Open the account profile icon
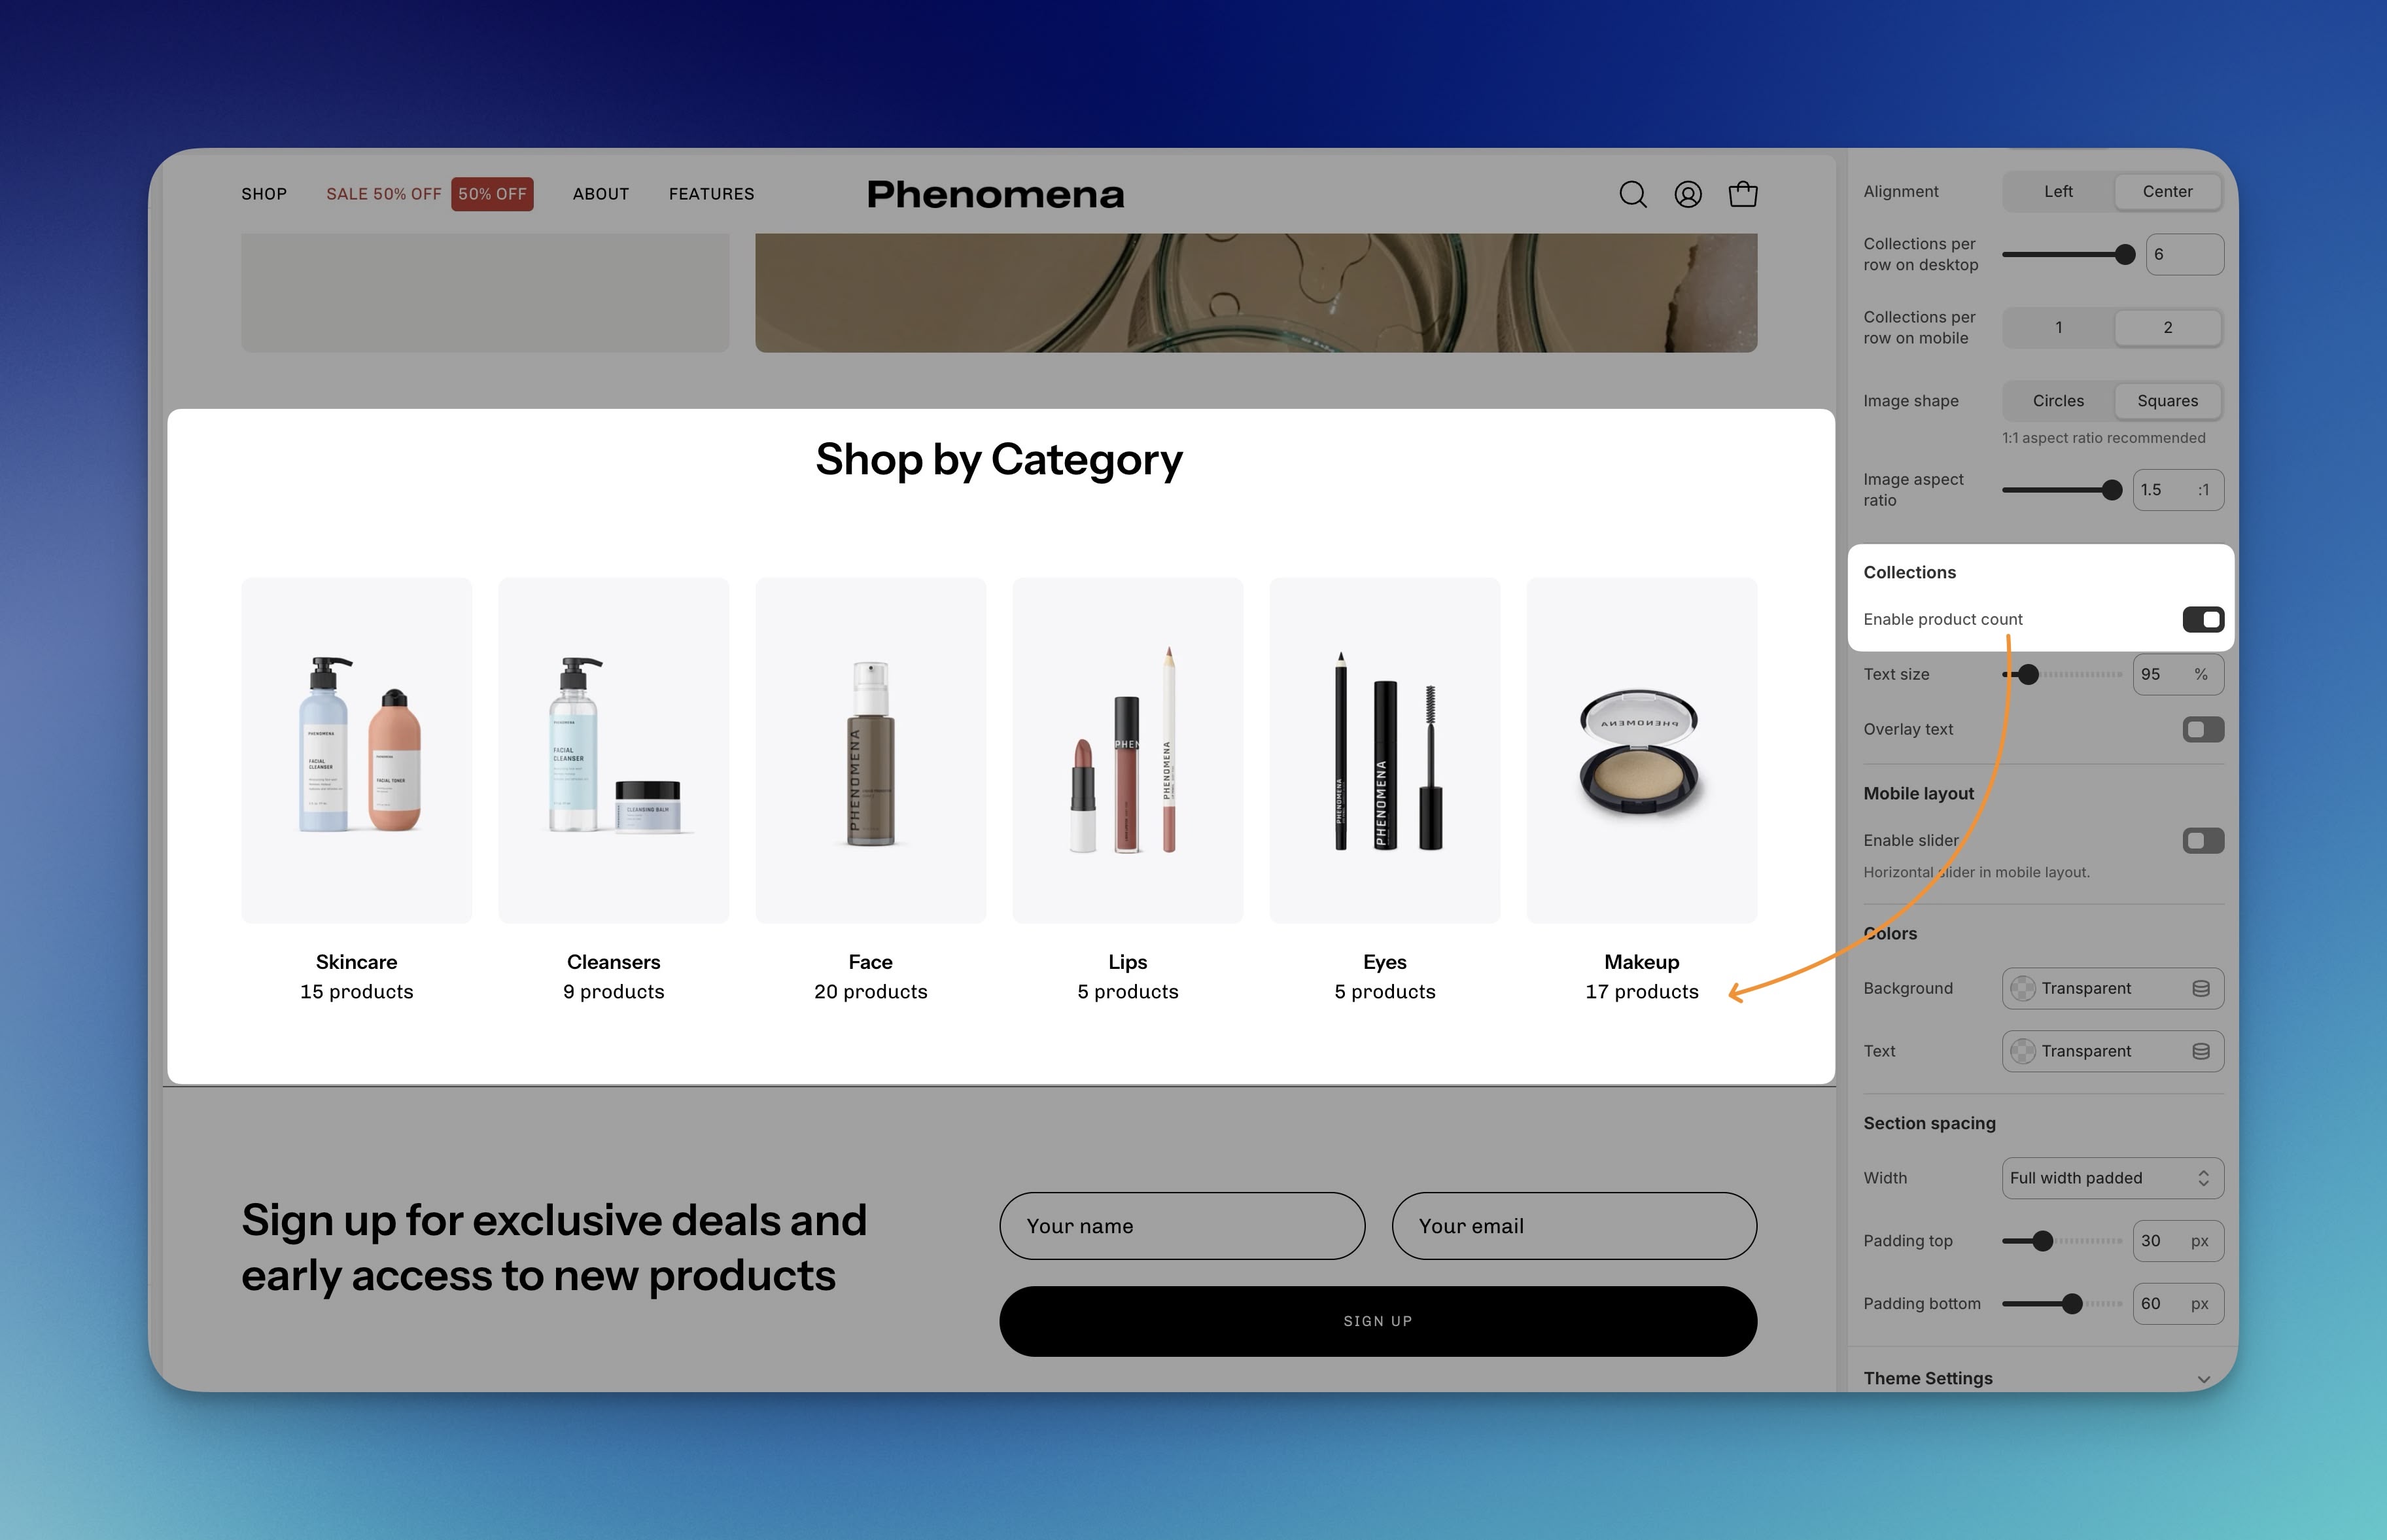Image resolution: width=2387 pixels, height=1540 pixels. pyautogui.click(x=1688, y=194)
